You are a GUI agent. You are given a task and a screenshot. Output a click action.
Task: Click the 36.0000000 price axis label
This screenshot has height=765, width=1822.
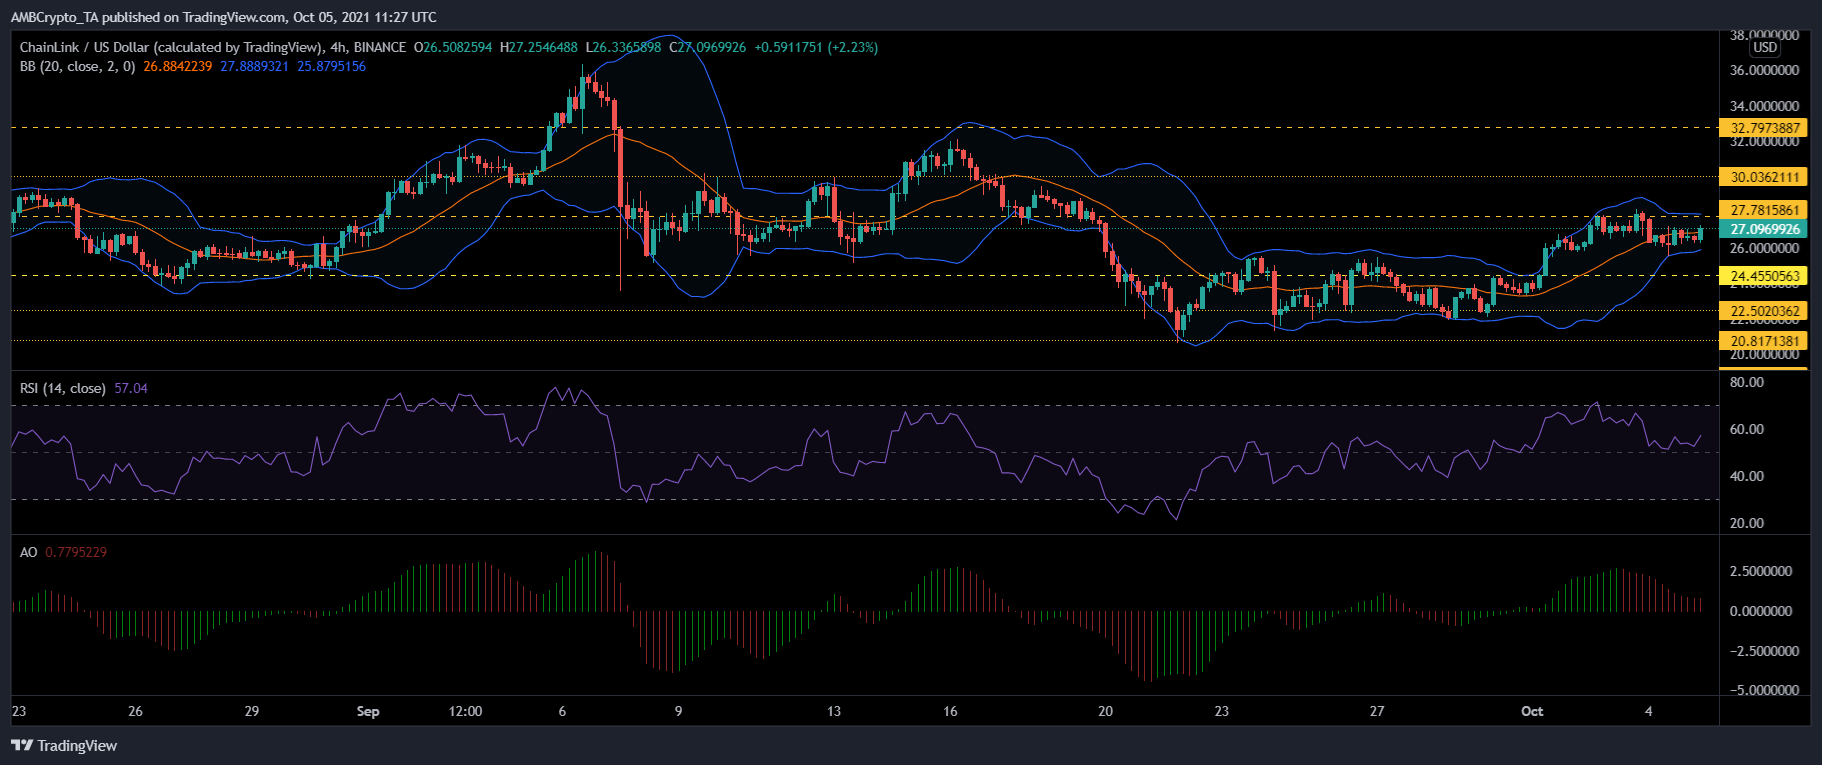click(1765, 70)
